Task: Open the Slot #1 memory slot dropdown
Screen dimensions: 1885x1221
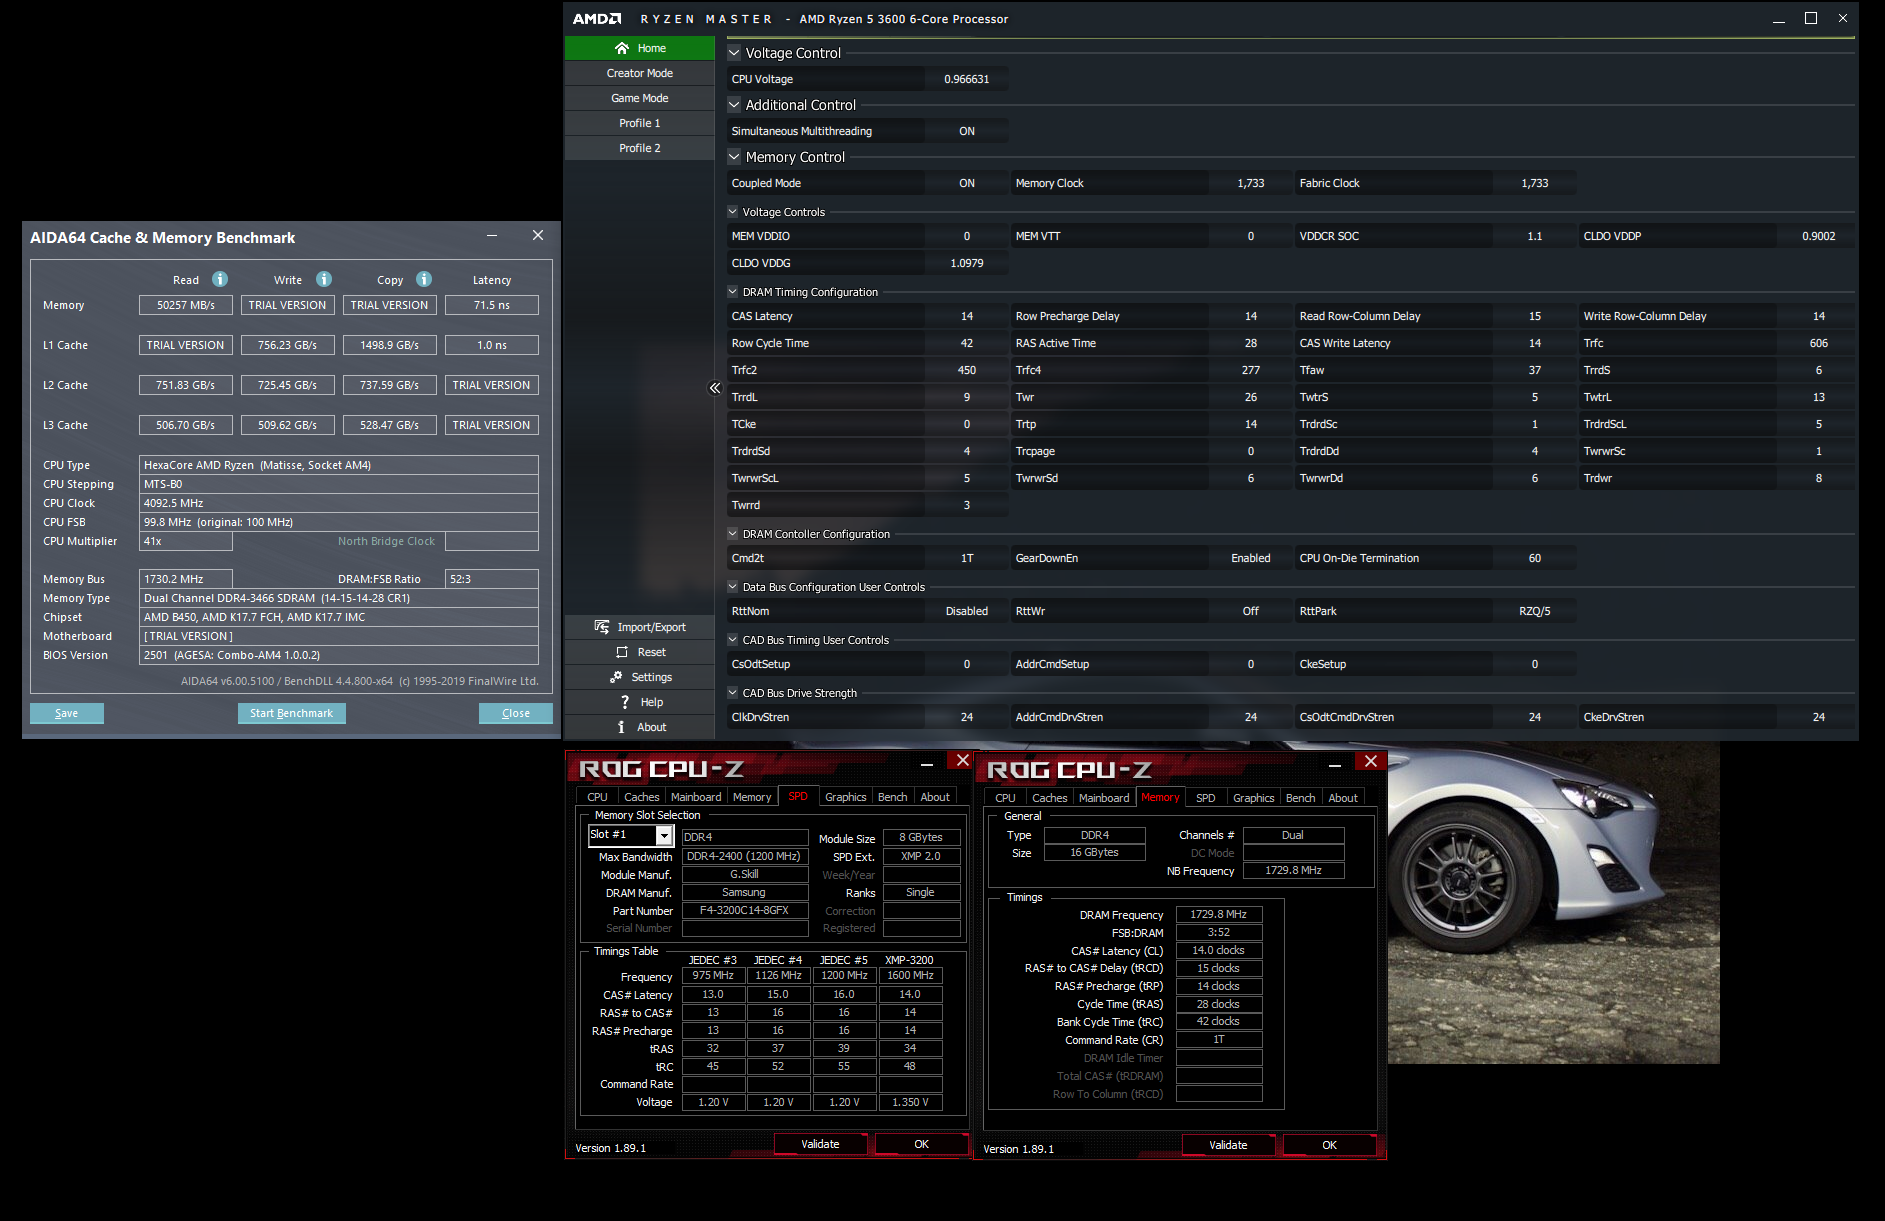Action: (663, 835)
